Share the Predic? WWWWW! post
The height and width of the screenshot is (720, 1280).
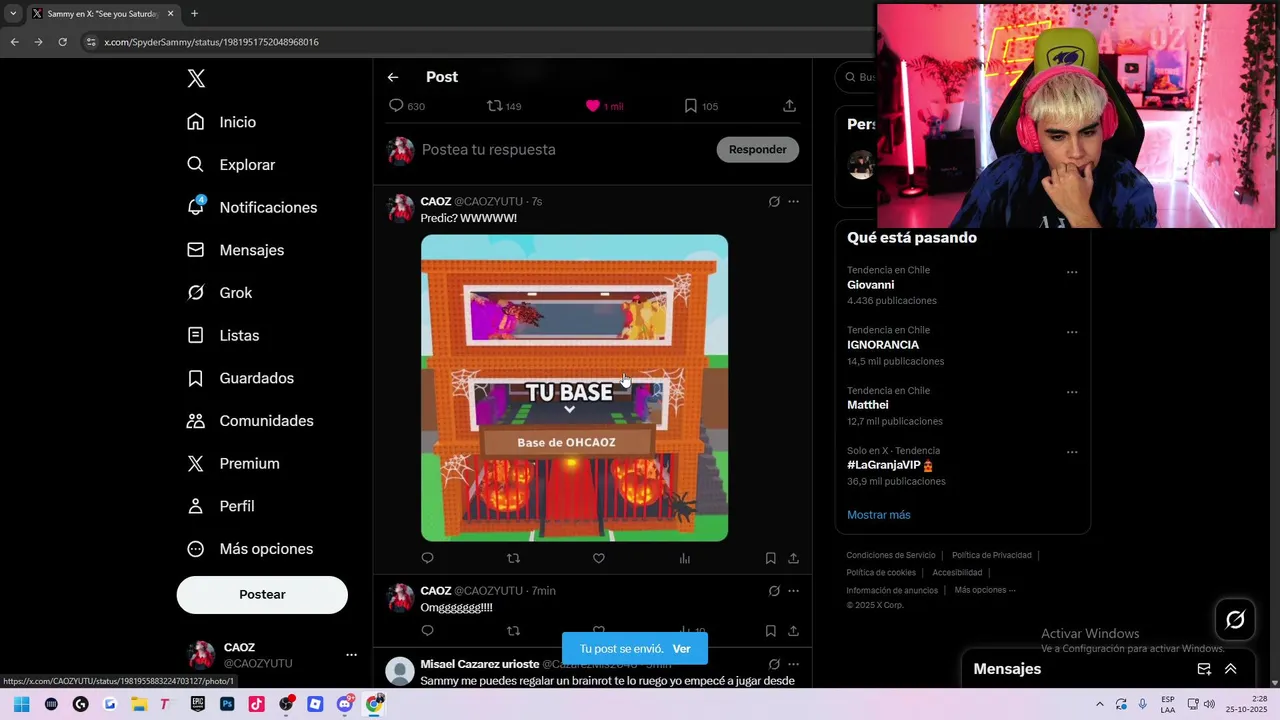pos(793,558)
